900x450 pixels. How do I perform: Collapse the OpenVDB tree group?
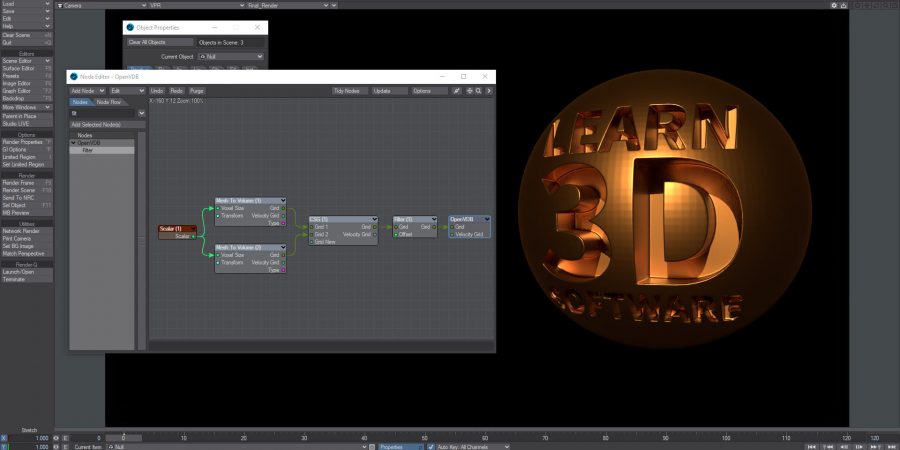[73, 143]
